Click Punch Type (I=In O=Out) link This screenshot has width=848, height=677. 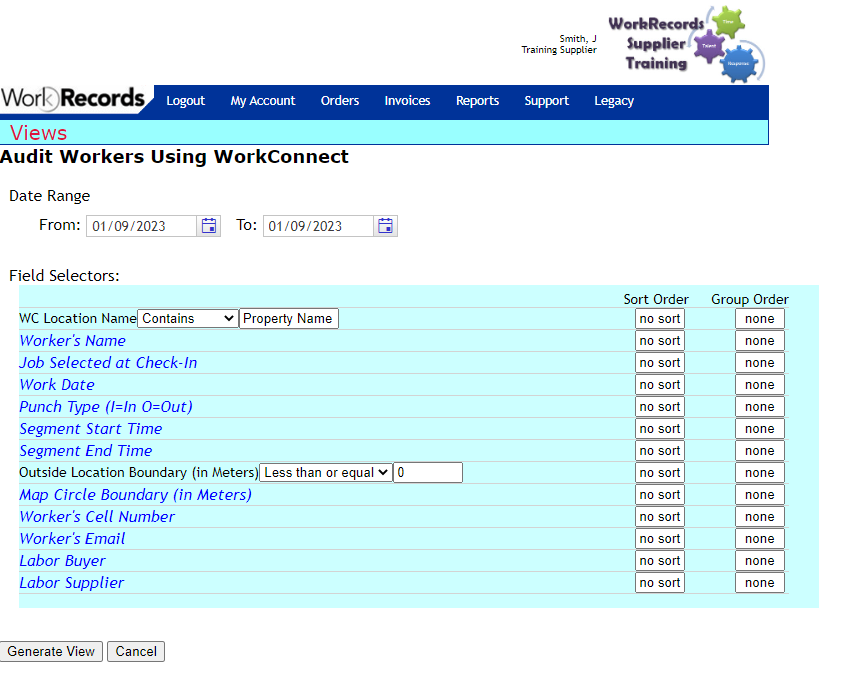(106, 407)
